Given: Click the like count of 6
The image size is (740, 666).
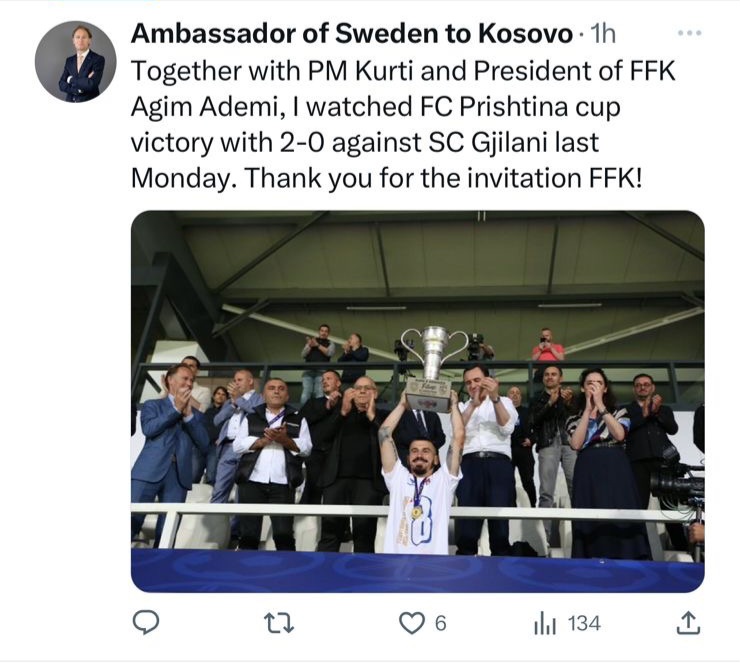Looking at the screenshot, I should 440,623.
